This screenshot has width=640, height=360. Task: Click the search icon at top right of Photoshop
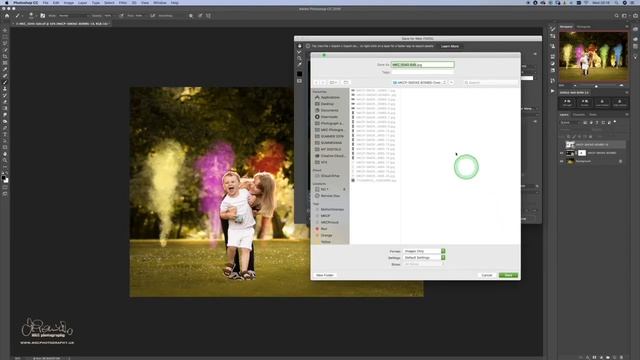(x=616, y=16)
